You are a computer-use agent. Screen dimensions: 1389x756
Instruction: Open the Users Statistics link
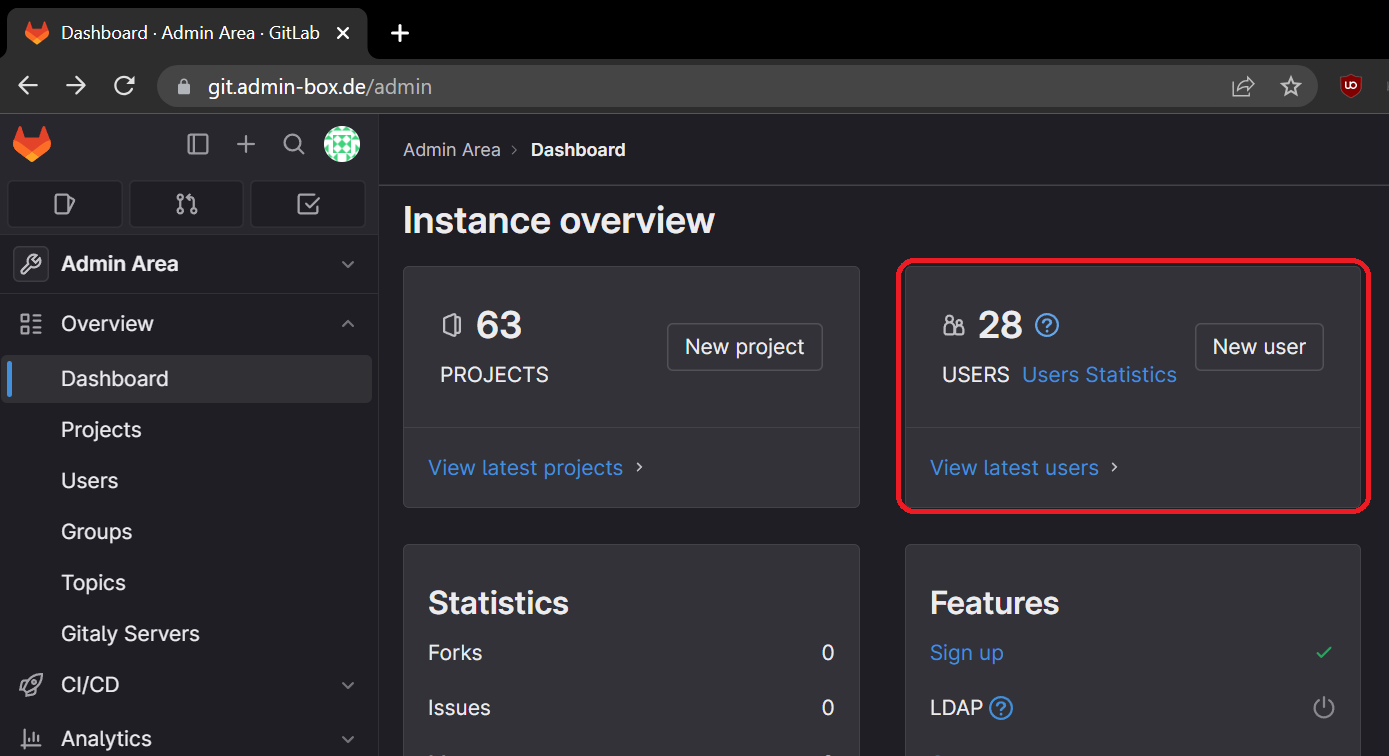[x=1099, y=374]
